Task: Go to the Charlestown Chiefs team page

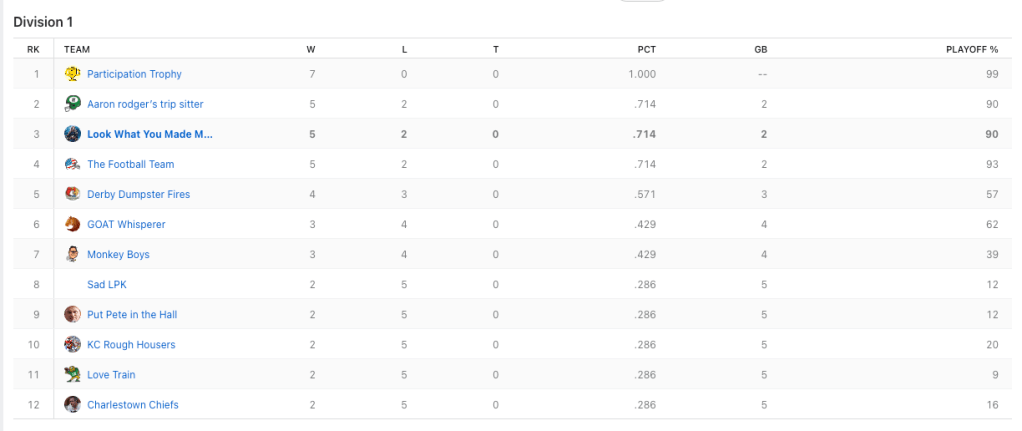Action: pyautogui.click(x=133, y=405)
